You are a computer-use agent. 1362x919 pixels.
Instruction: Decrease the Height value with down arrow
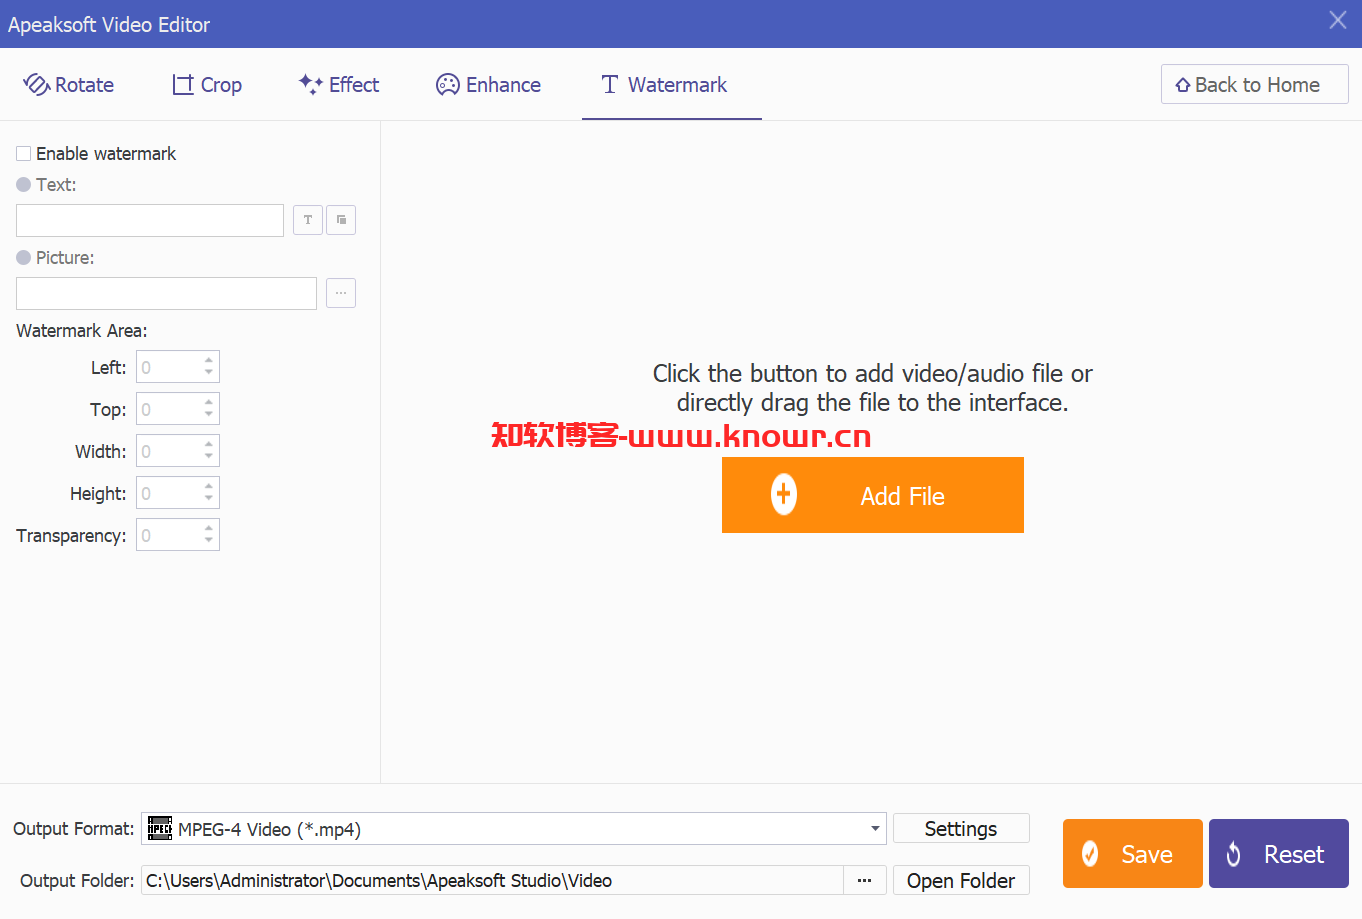click(x=209, y=499)
